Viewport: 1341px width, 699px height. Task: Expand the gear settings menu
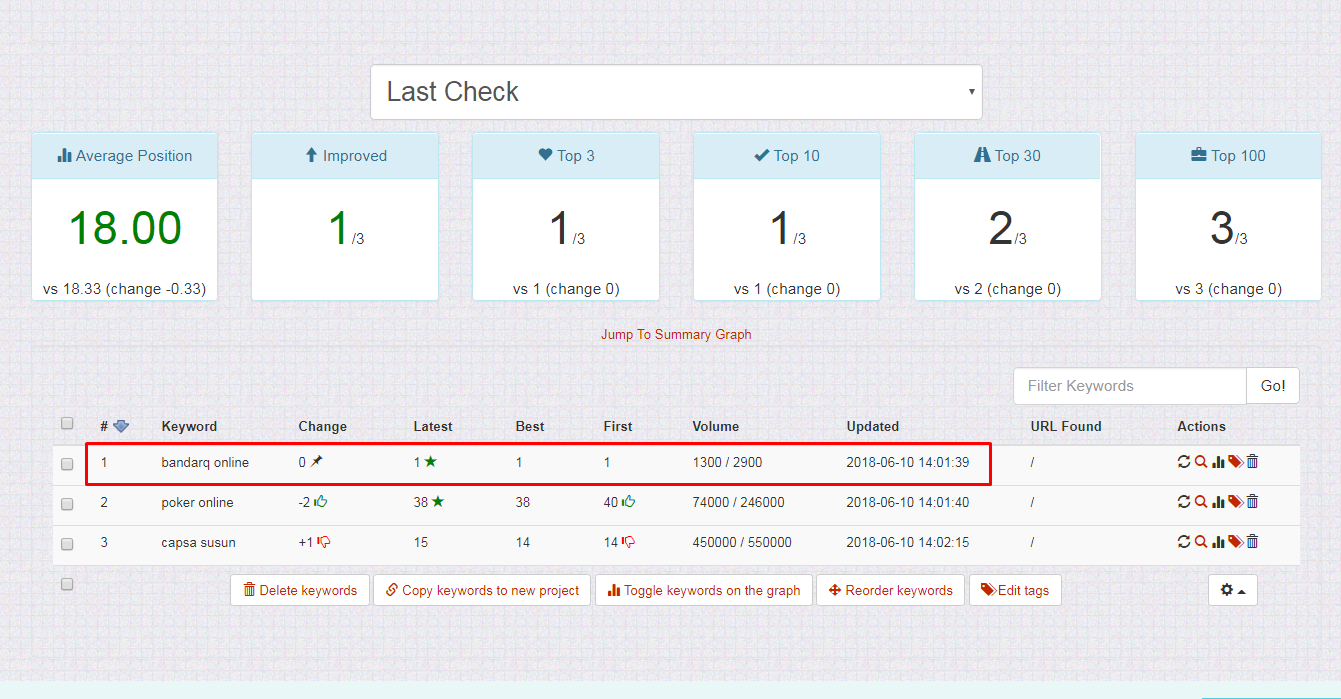coord(1232,590)
